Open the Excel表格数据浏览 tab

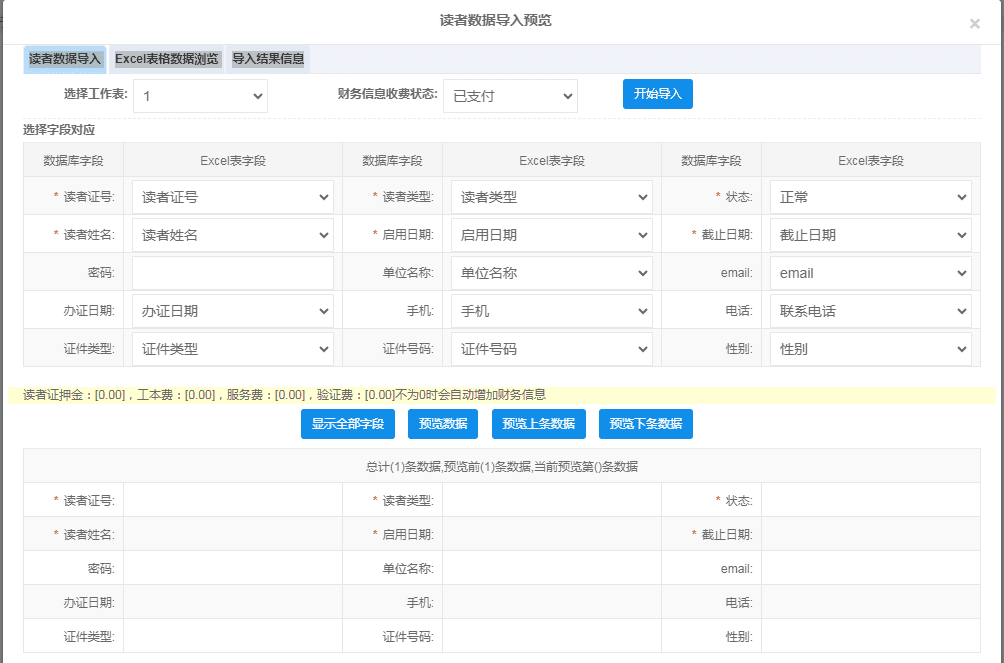point(166,59)
